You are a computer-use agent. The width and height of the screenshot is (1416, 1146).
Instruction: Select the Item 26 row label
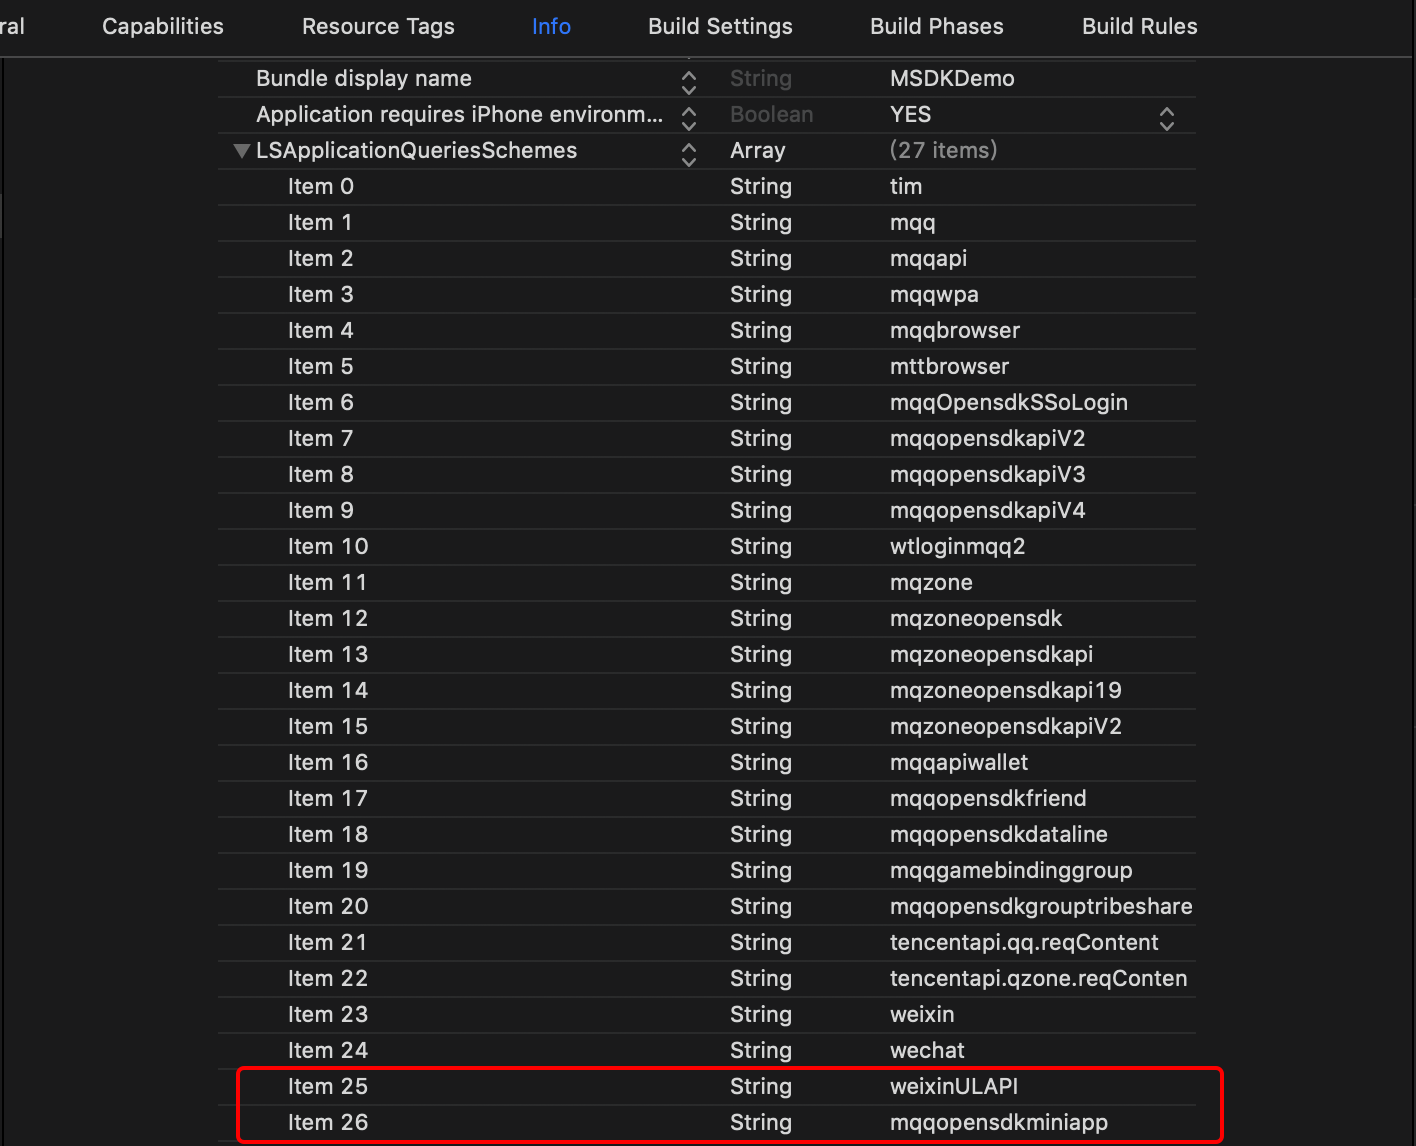pyautogui.click(x=328, y=1123)
